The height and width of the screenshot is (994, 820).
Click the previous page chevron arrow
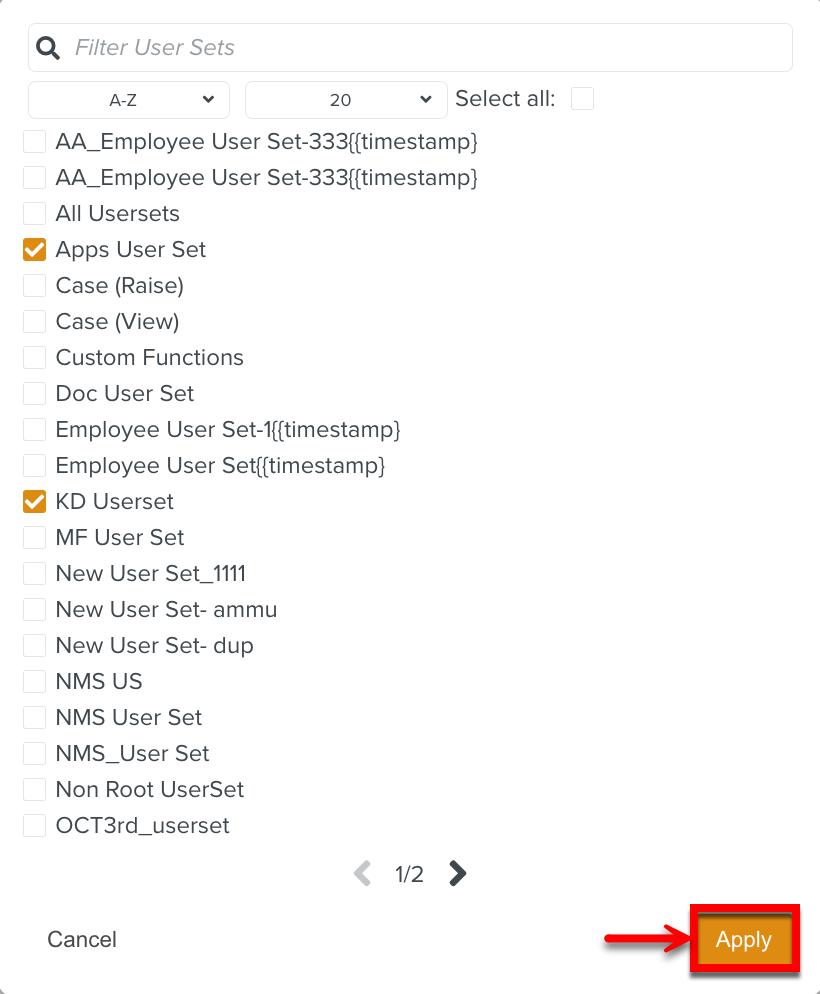click(x=362, y=873)
